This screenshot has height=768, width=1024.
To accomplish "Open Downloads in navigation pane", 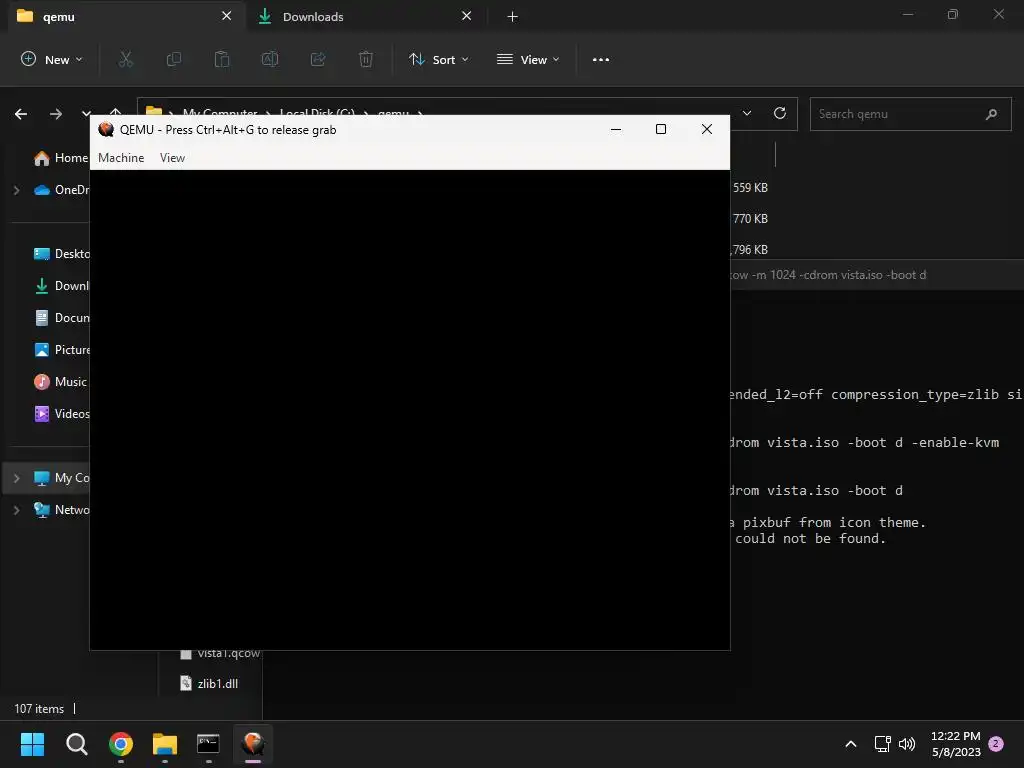I will tap(61, 285).
